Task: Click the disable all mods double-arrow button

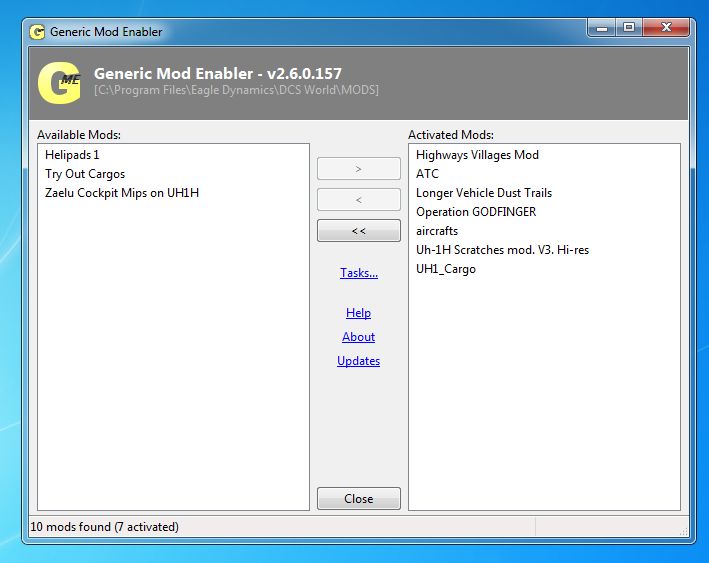Action: point(359,231)
